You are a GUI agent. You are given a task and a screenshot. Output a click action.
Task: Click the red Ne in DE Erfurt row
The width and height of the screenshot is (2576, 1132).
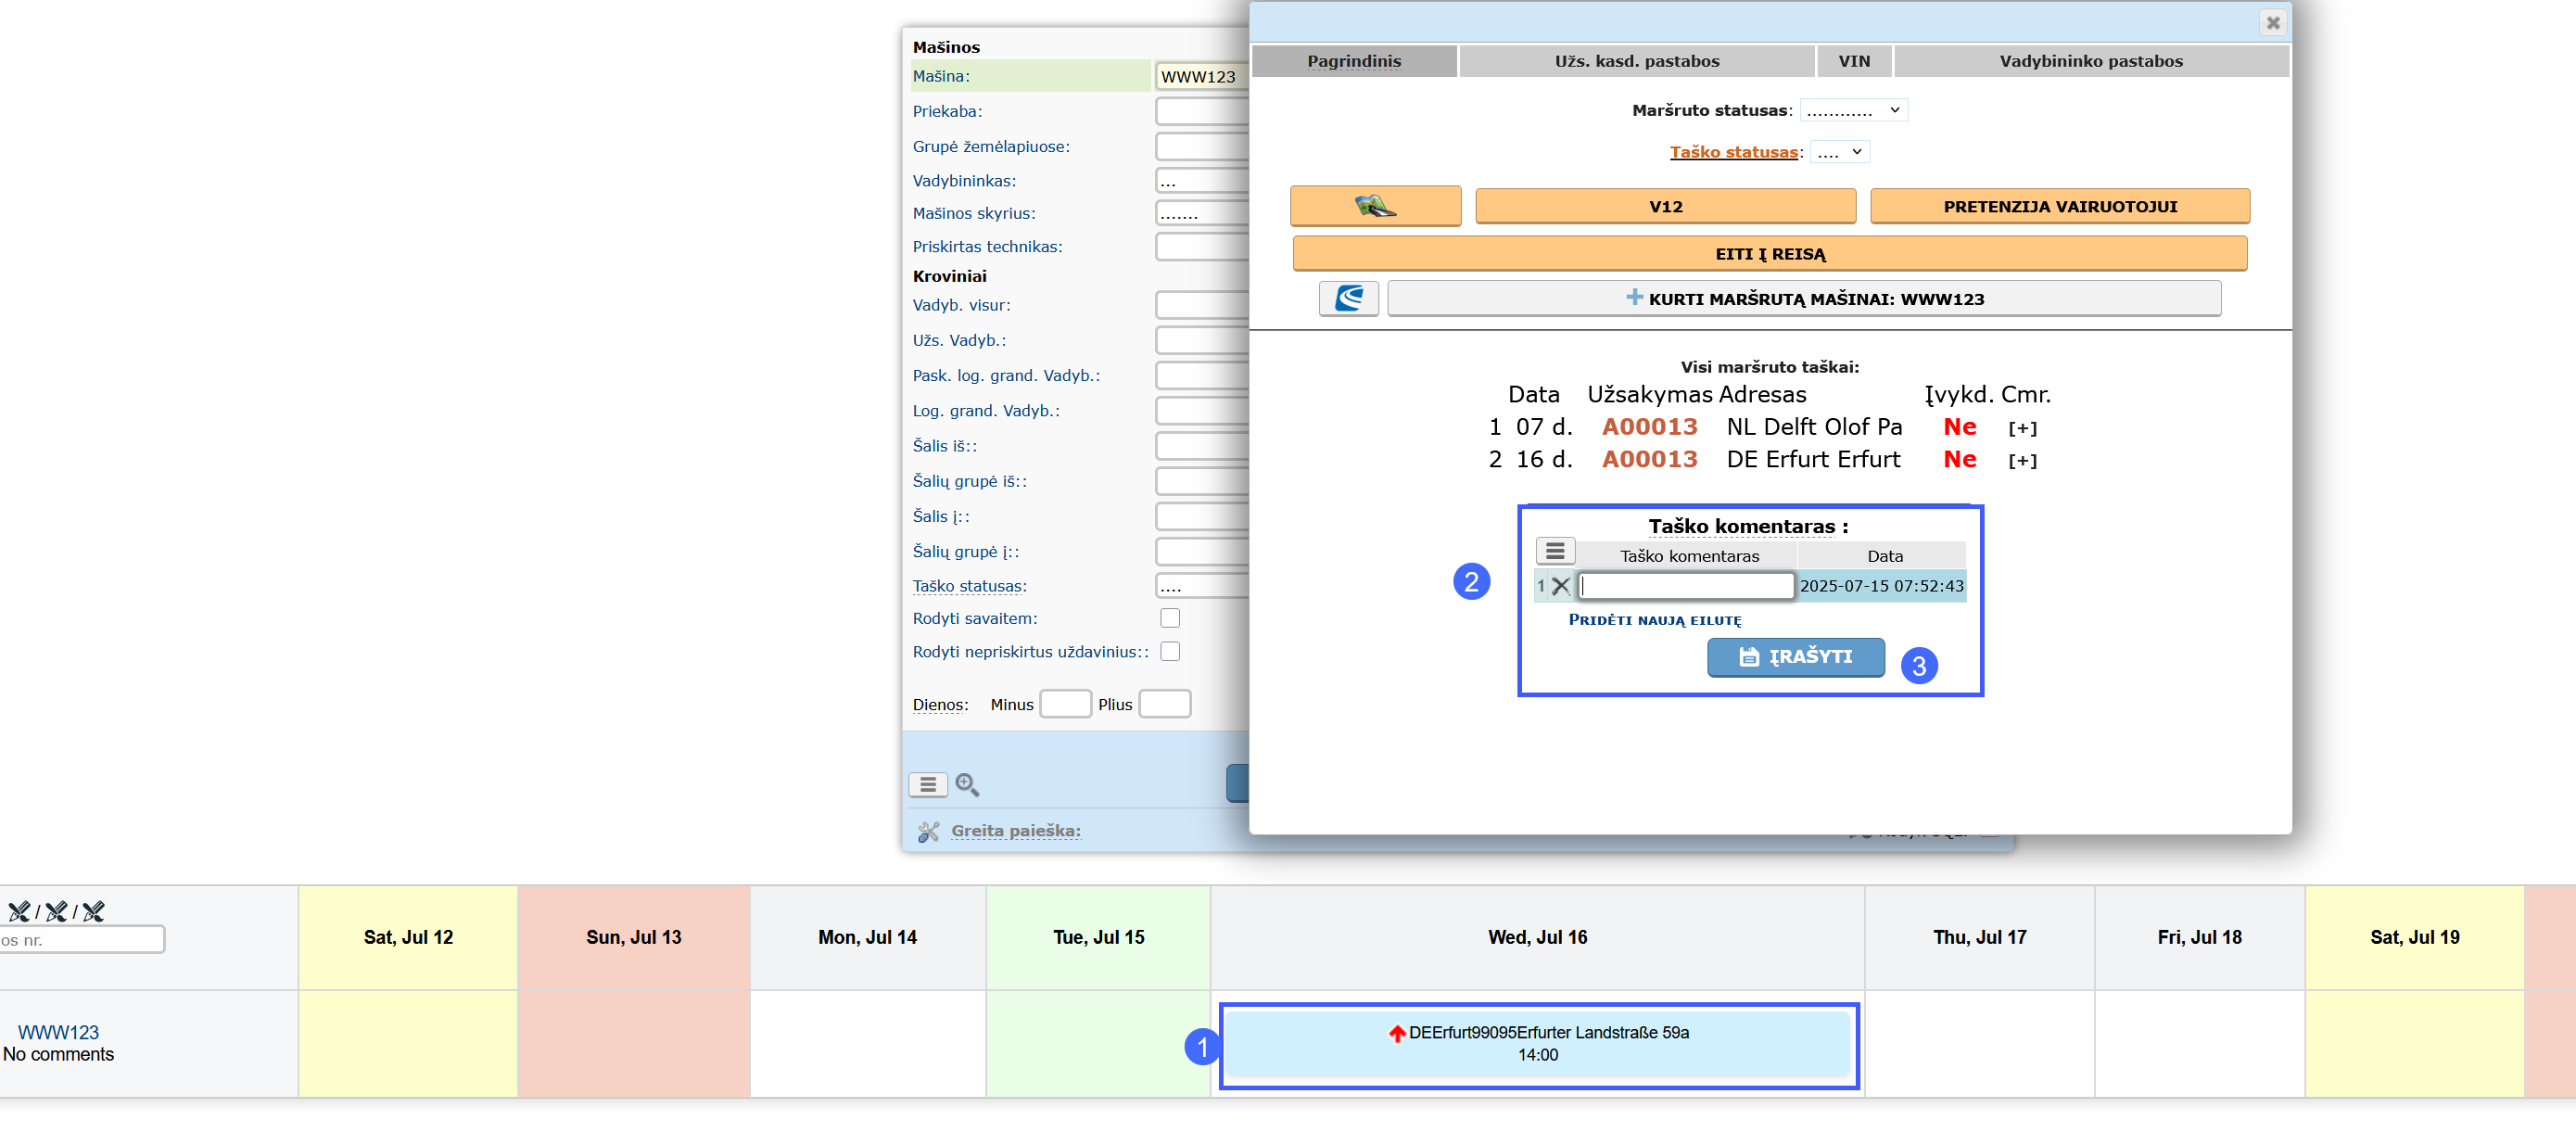[x=1959, y=460]
